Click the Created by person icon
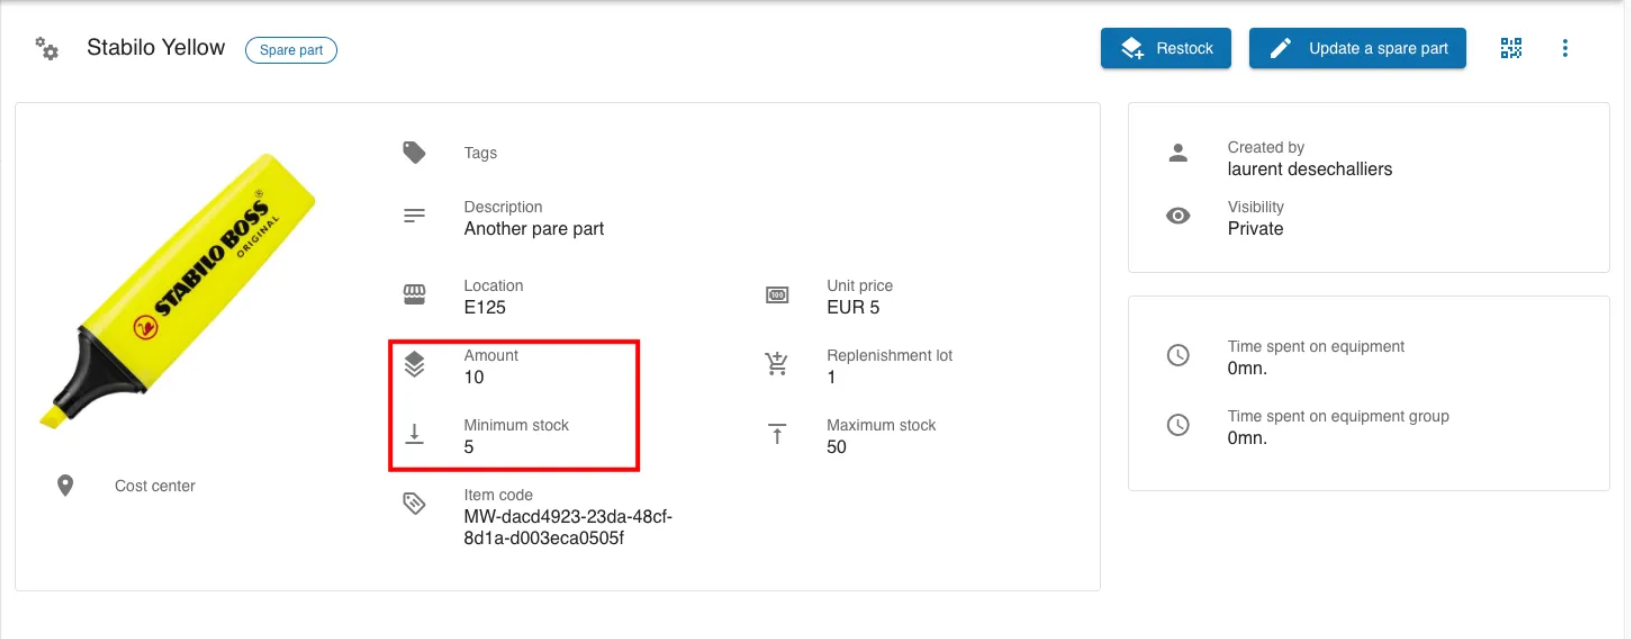Image resolution: width=1631 pixels, height=639 pixels. pos(1178,152)
